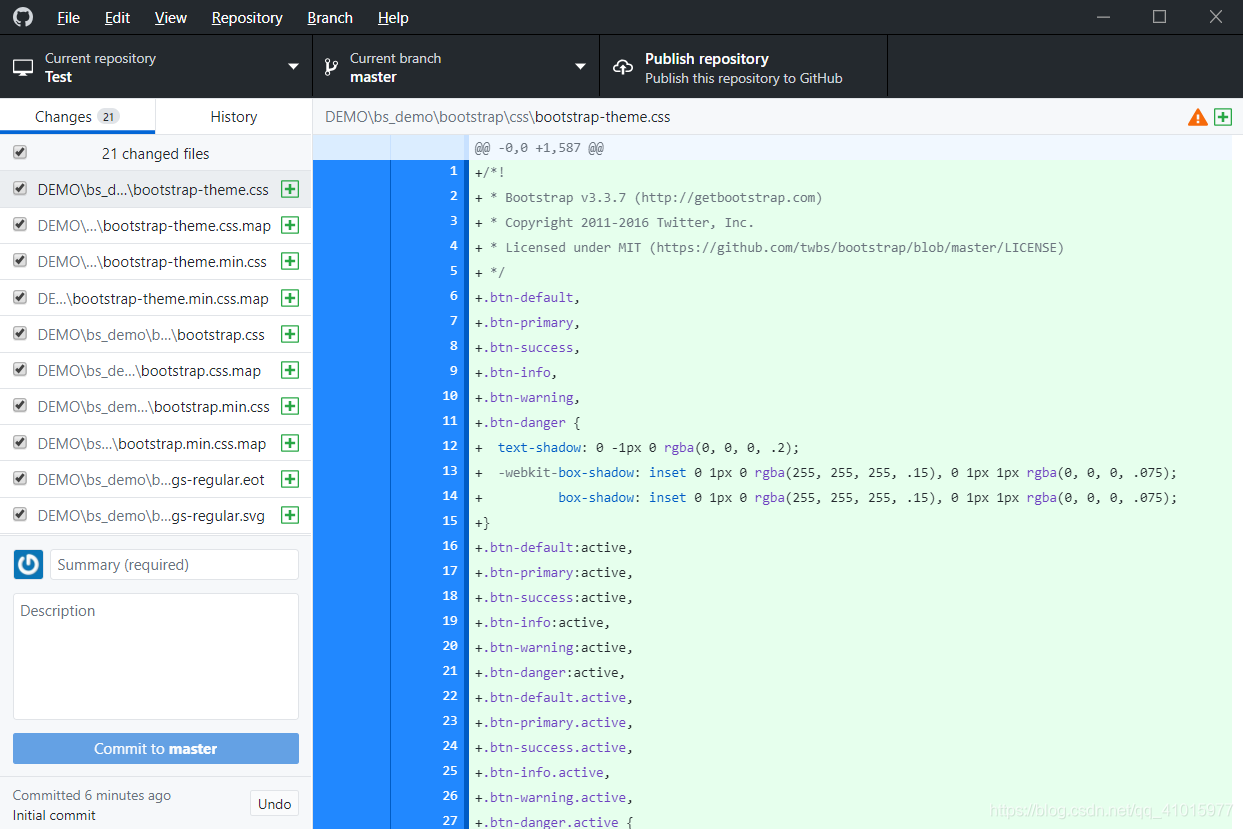This screenshot has width=1243, height=829.
Task: Uncheck the gs-regular.eot file checkbox
Action: 20,478
